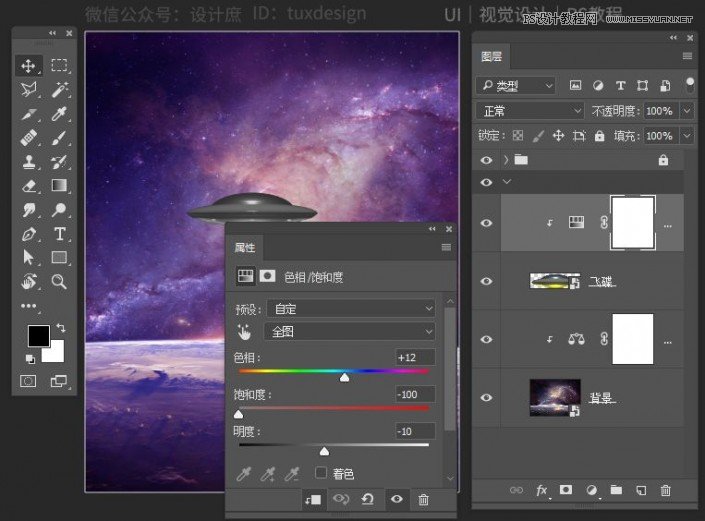705x521 pixels.
Task: Filter layers by pixel image type
Action: point(575,85)
